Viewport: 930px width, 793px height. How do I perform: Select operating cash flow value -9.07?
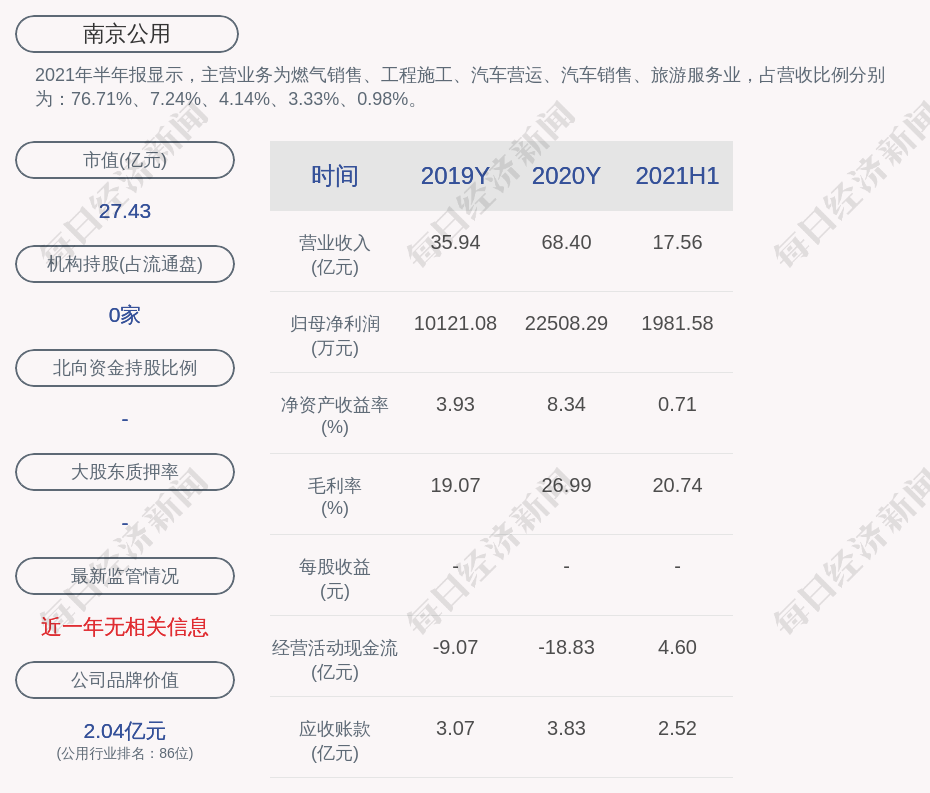(455, 647)
